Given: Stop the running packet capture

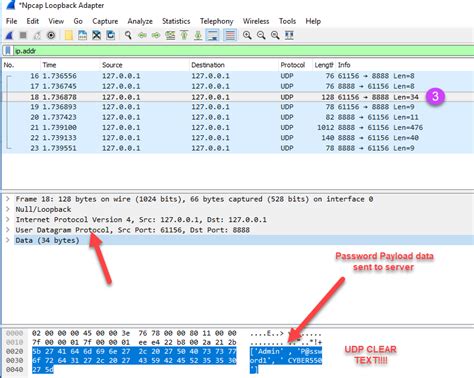Looking at the screenshot, I should pos(23,35).
